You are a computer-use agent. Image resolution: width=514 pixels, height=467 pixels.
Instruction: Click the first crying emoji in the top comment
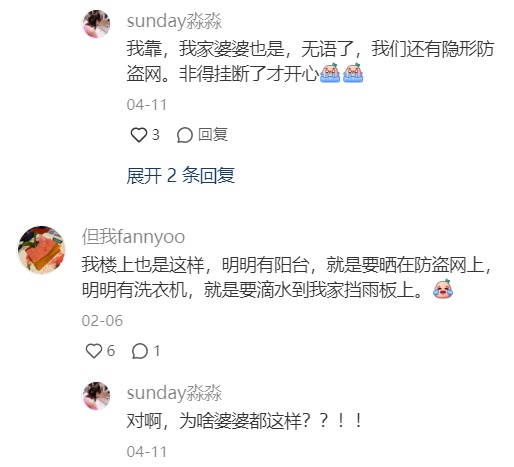point(329,72)
